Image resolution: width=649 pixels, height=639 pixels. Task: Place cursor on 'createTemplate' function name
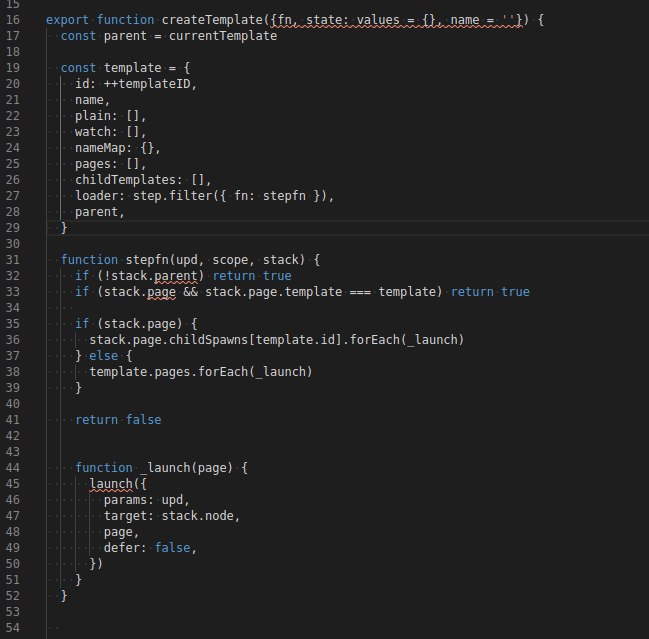pyautogui.click(x=212, y=20)
